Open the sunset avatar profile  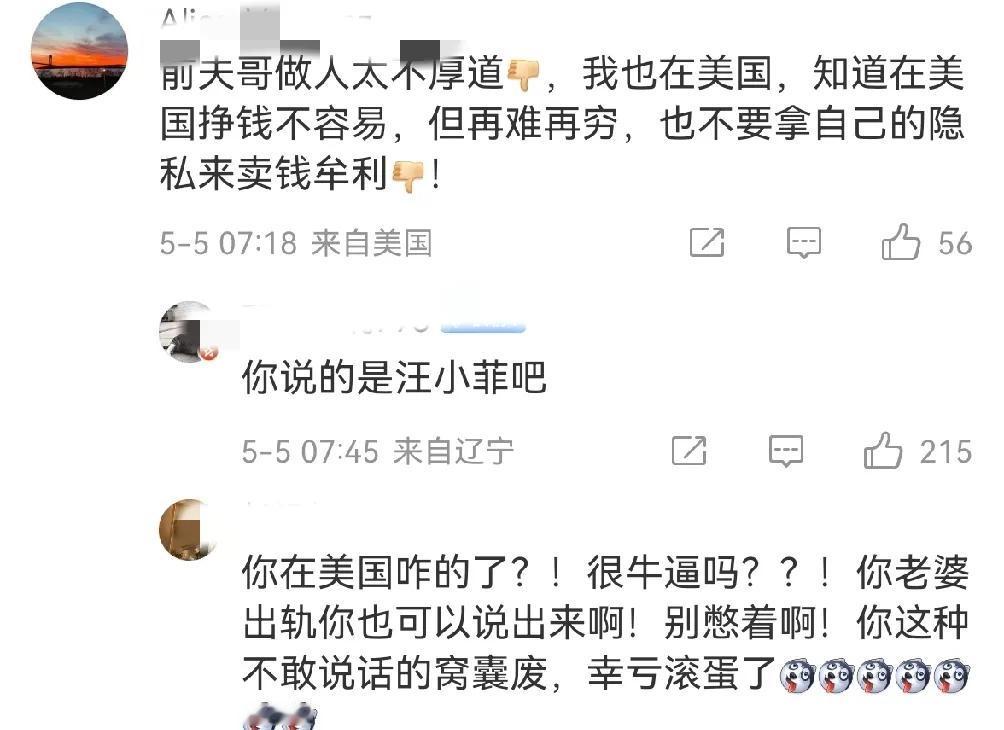79,51
